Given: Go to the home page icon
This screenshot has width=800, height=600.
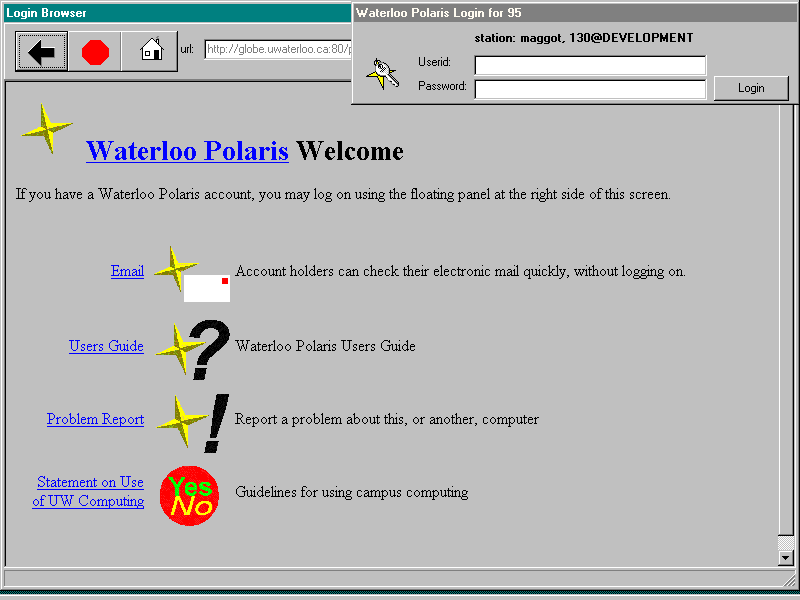Looking at the screenshot, I should (151, 51).
